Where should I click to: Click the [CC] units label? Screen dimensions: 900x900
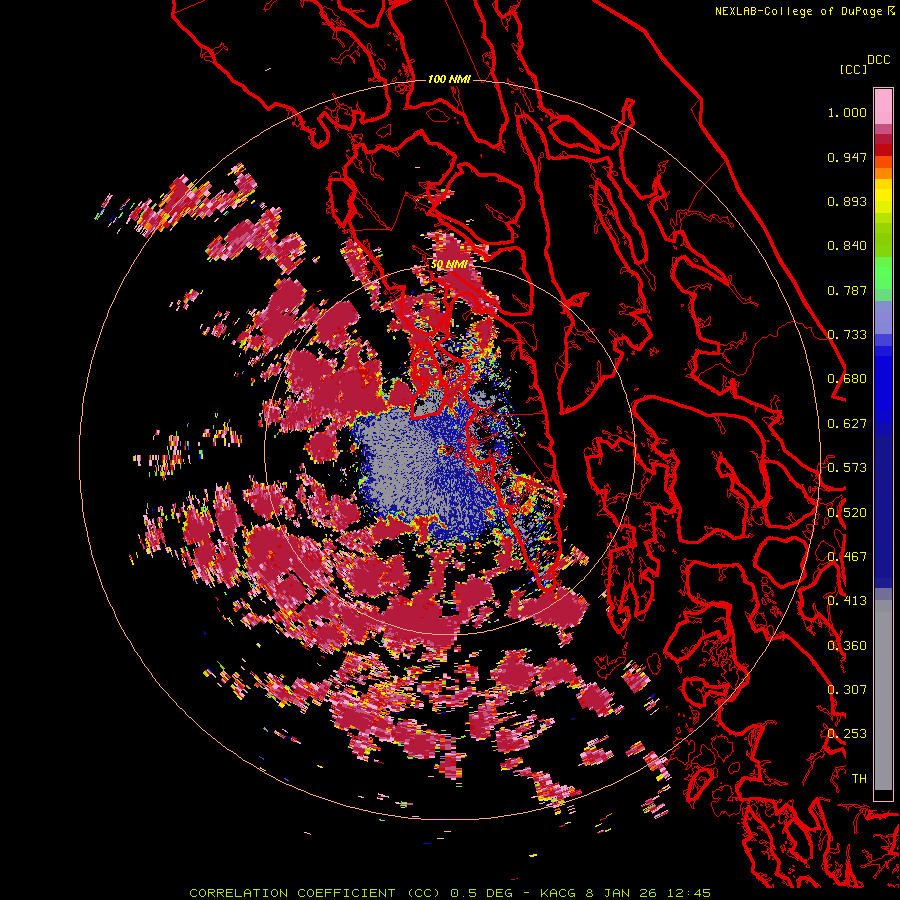click(853, 69)
